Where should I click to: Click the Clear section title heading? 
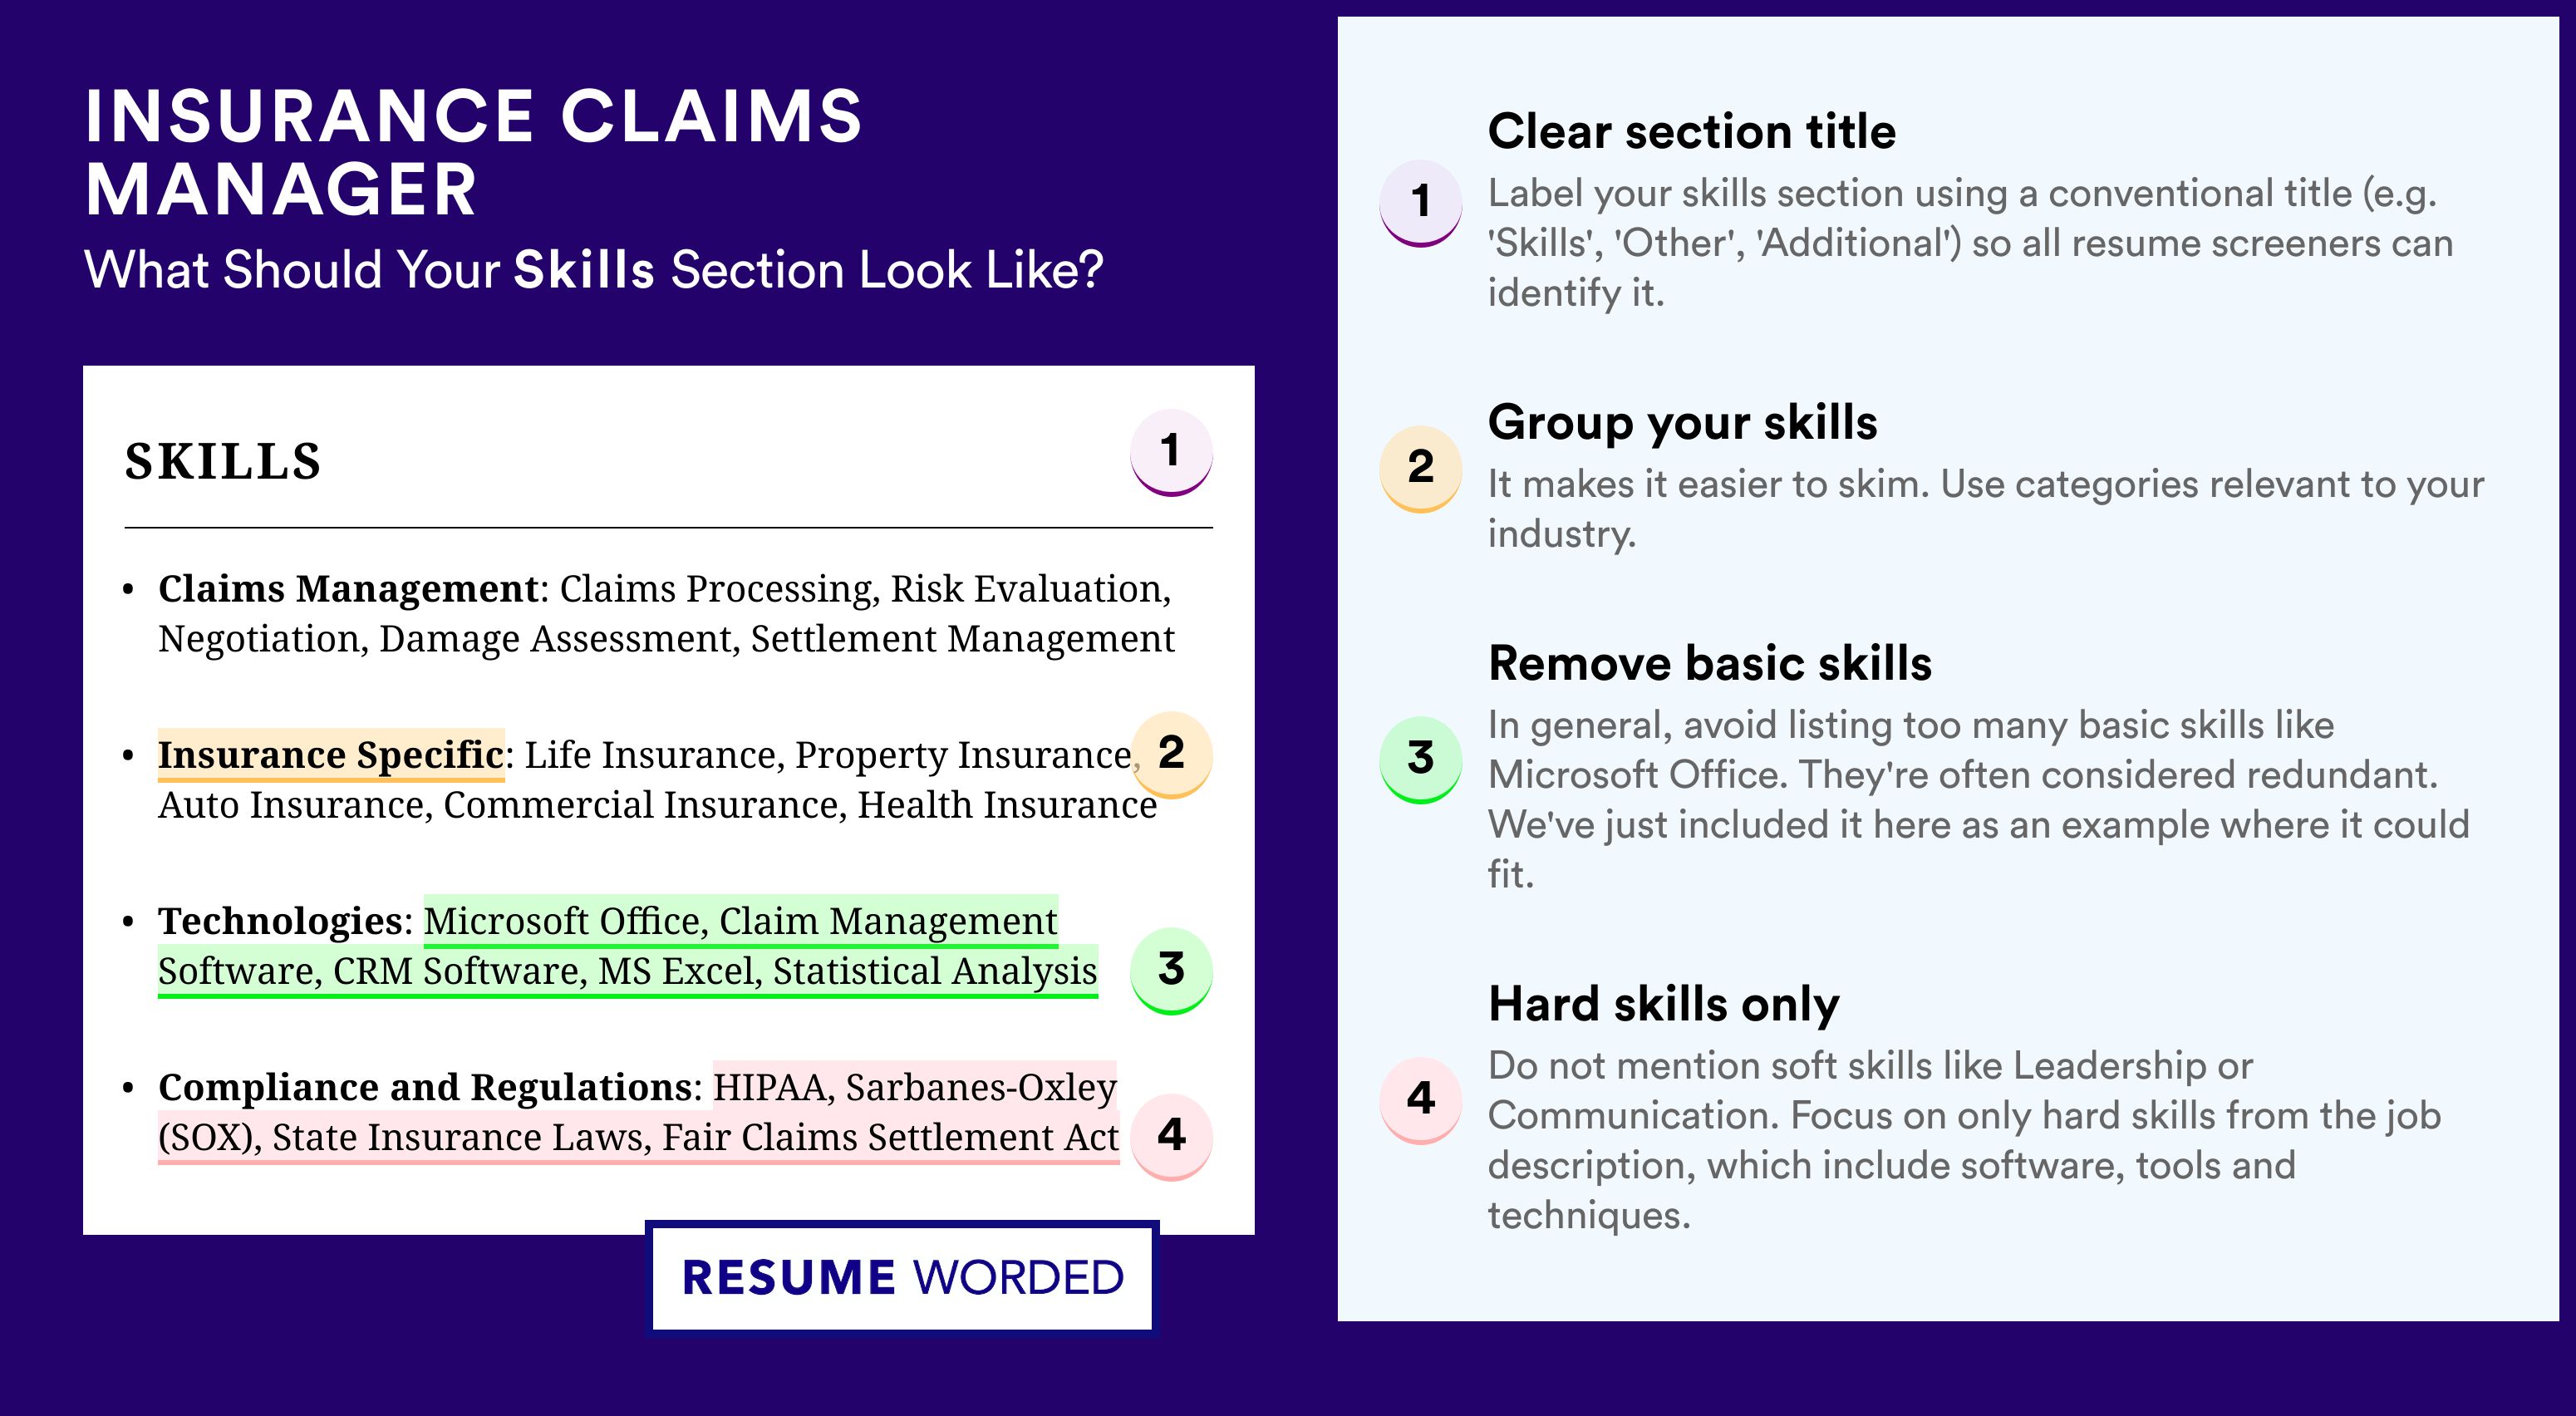coord(1691,131)
